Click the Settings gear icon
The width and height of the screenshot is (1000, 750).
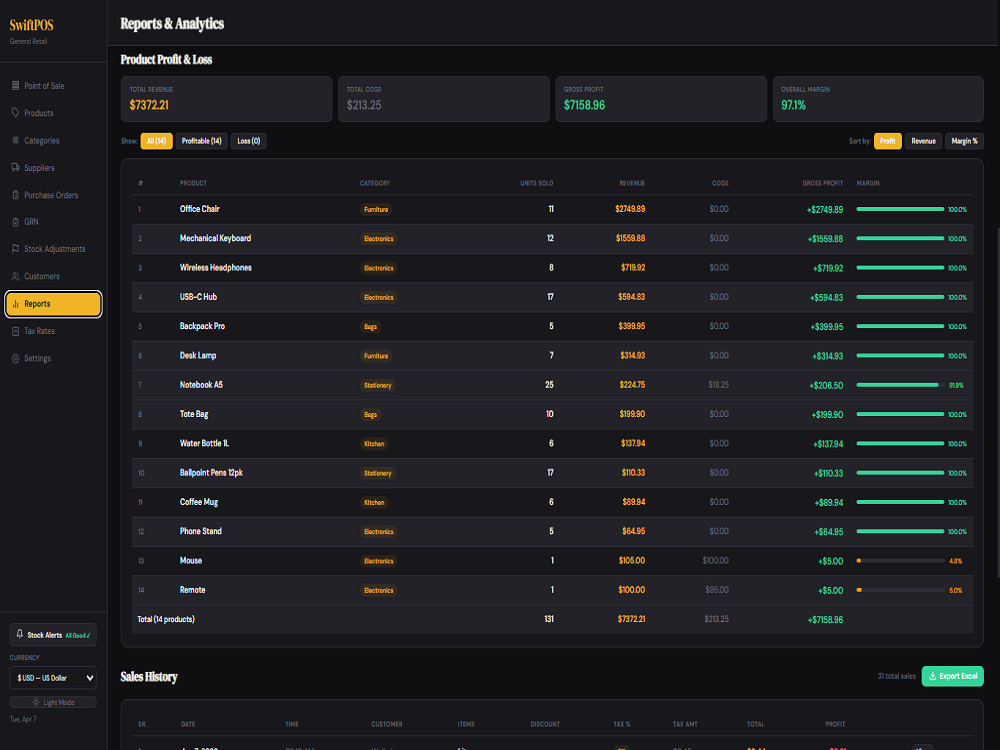(x=15, y=358)
